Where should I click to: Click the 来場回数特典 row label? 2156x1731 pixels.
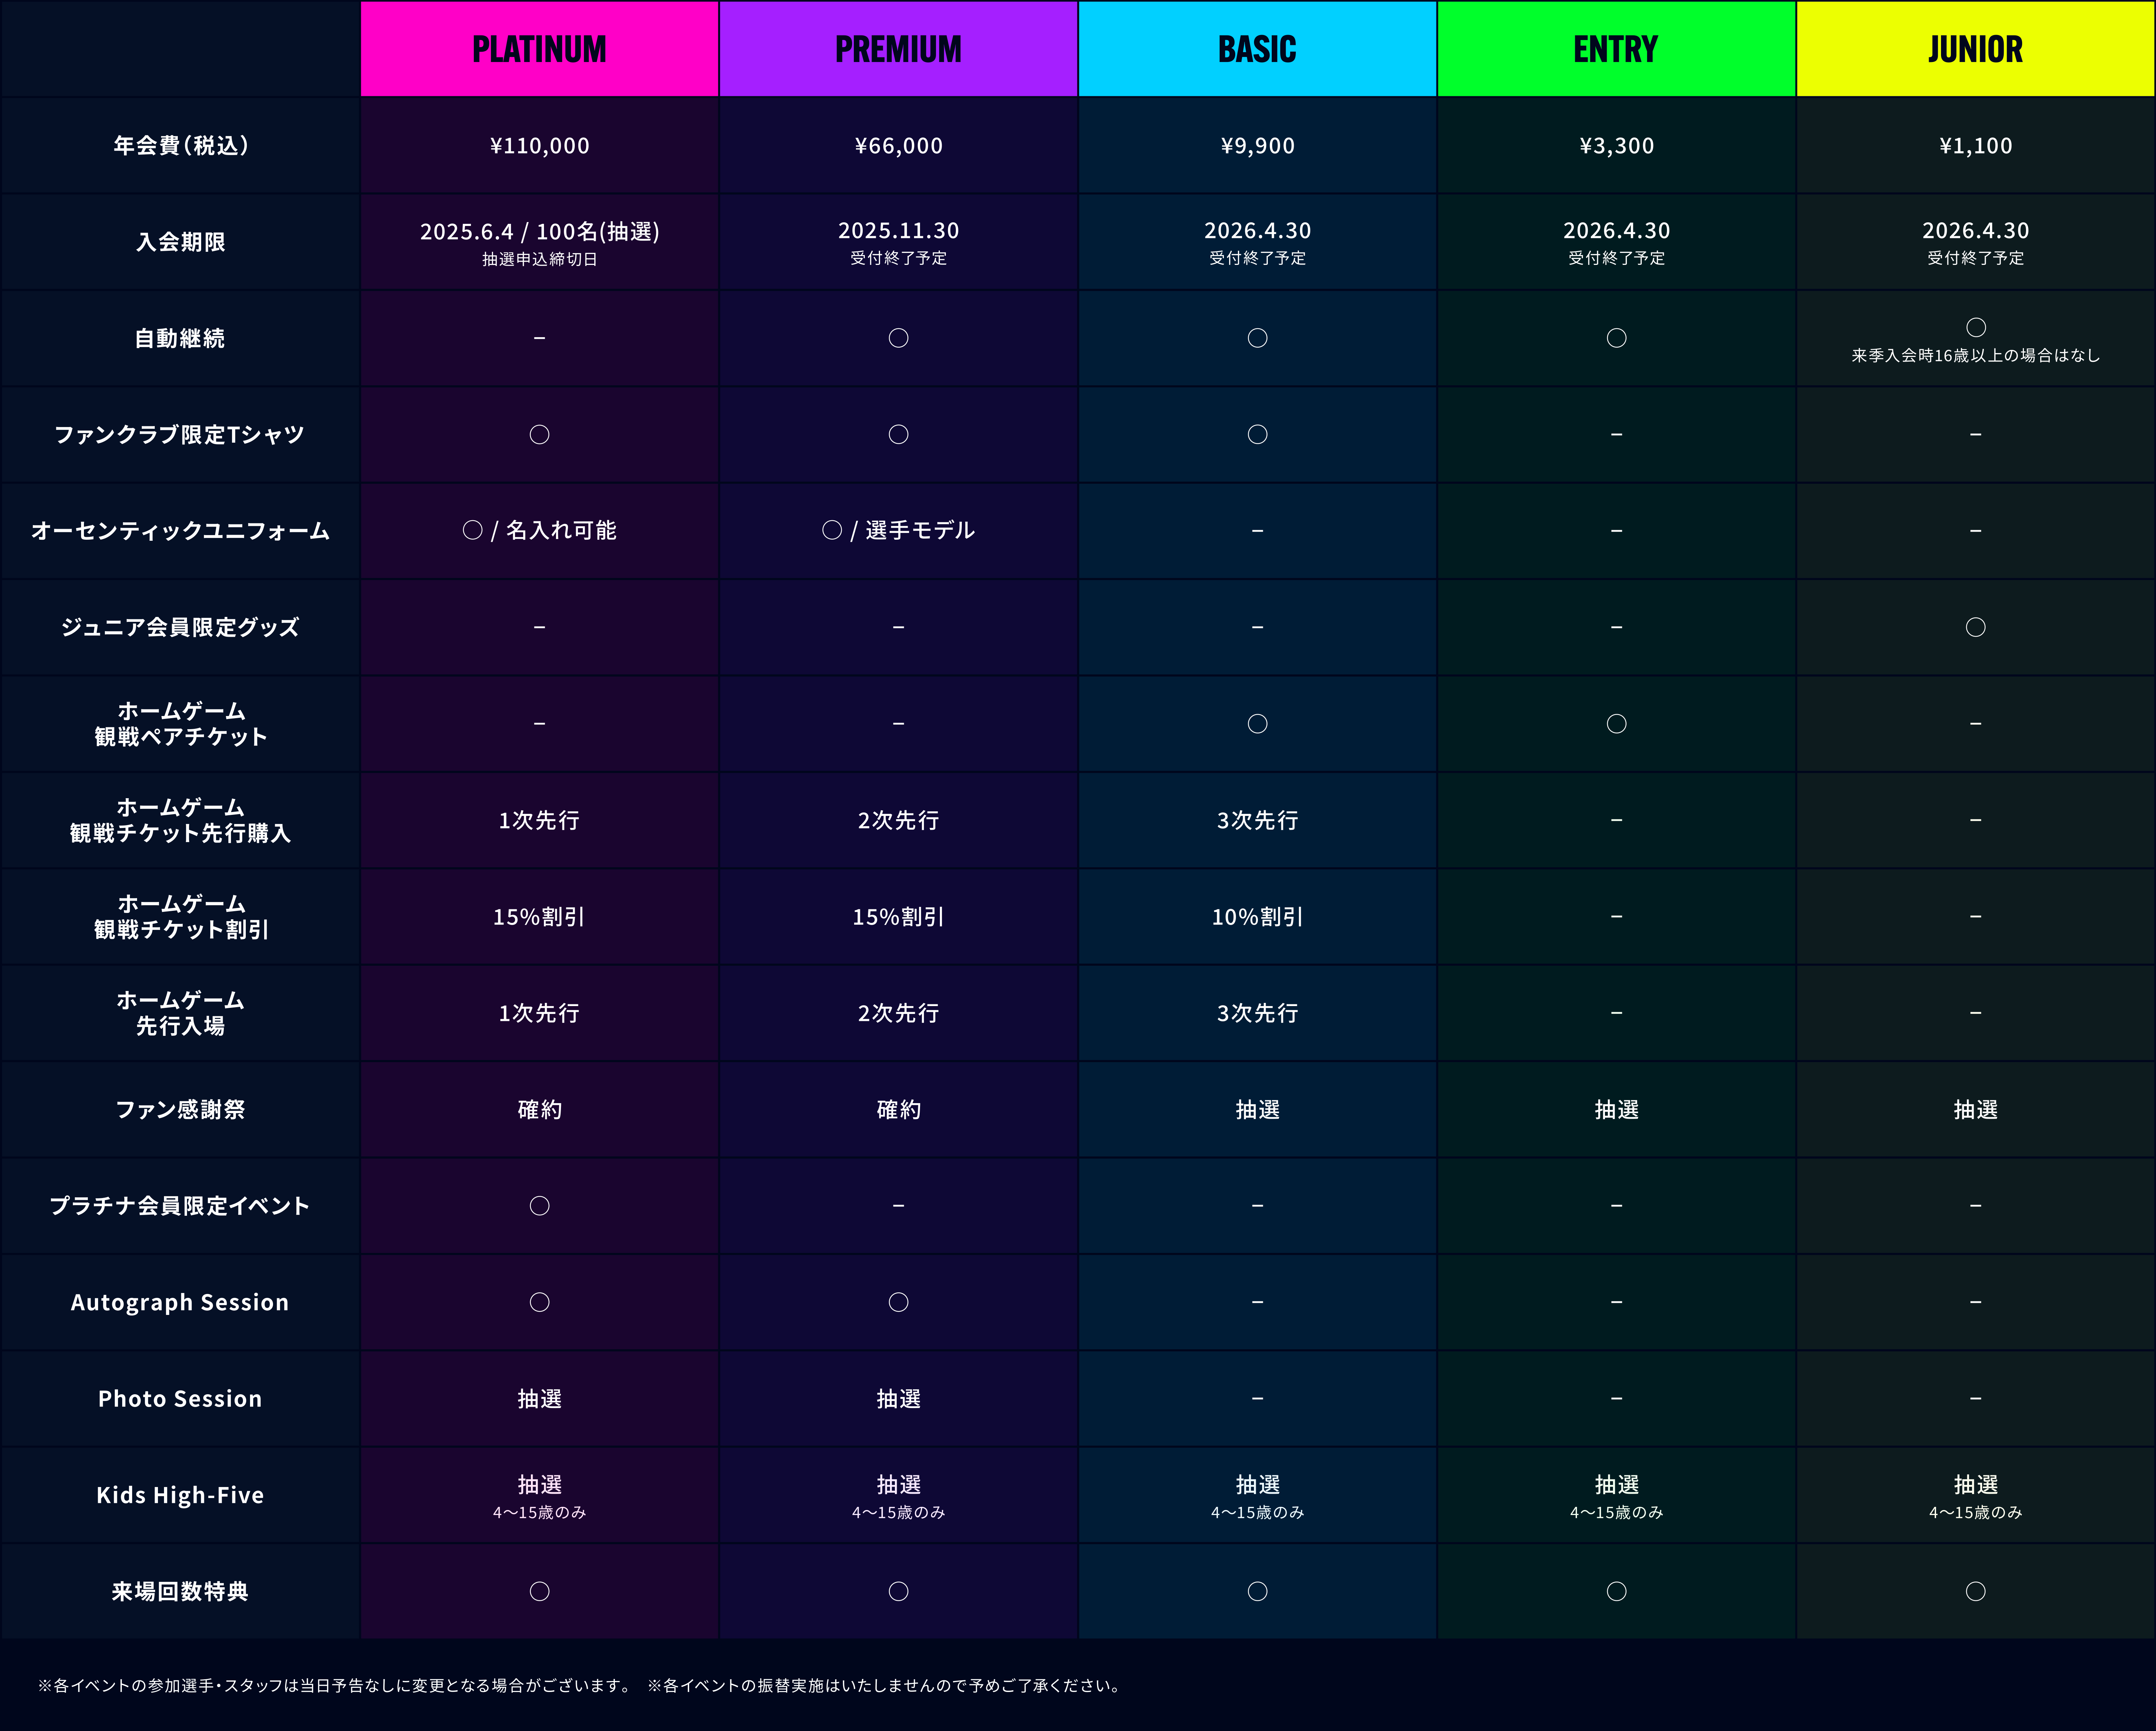pyautogui.click(x=180, y=1592)
